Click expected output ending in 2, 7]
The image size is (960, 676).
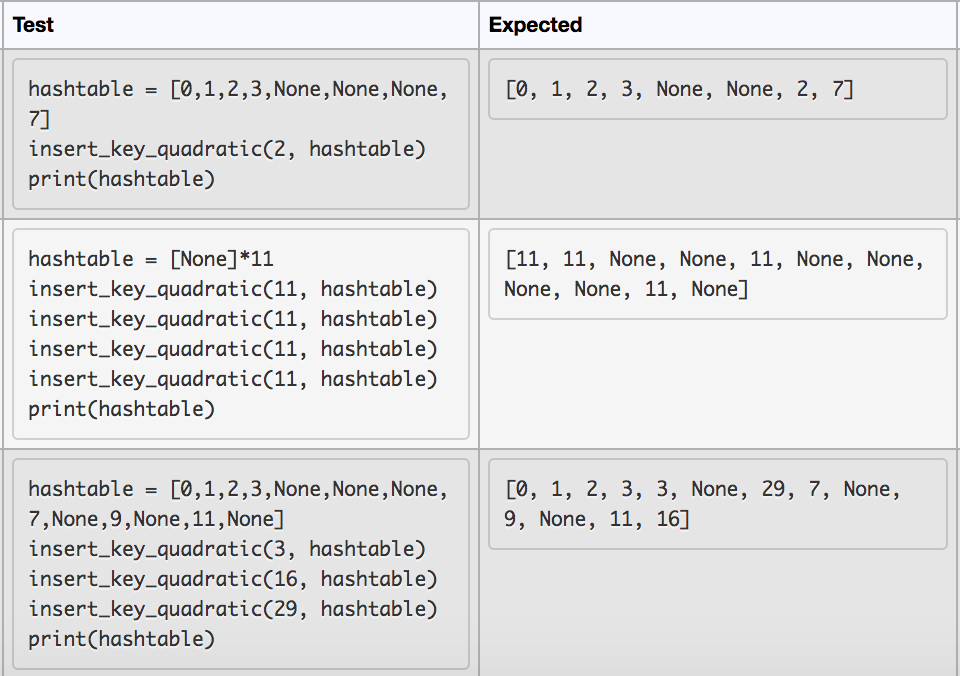(x=680, y=89)
